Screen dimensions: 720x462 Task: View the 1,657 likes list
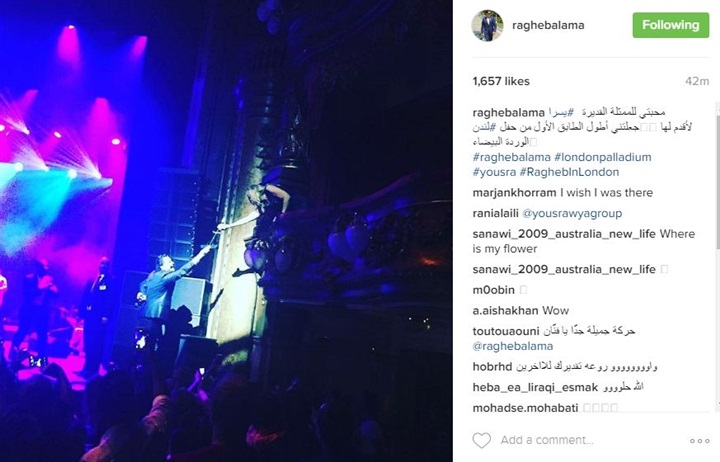pyautogui.click(x=501, y=81)
